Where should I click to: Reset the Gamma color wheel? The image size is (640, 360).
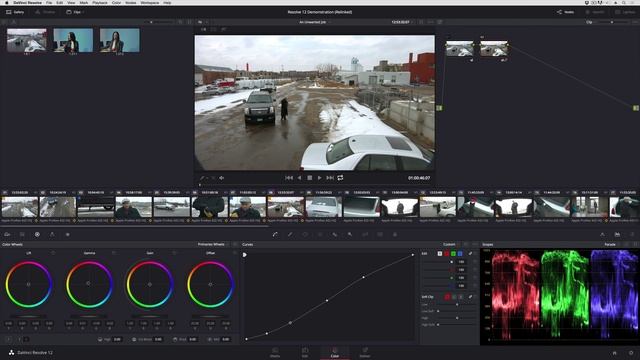[114, 253]
